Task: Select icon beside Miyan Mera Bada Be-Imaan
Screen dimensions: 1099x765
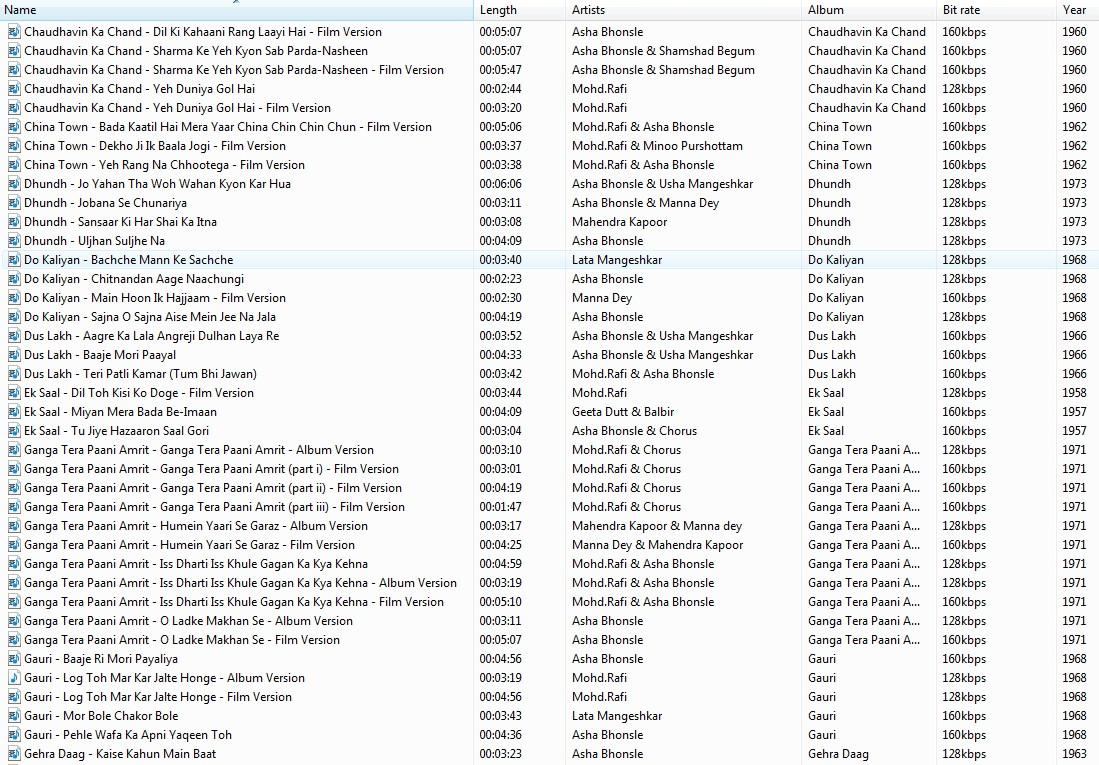Action: (14, 412)
